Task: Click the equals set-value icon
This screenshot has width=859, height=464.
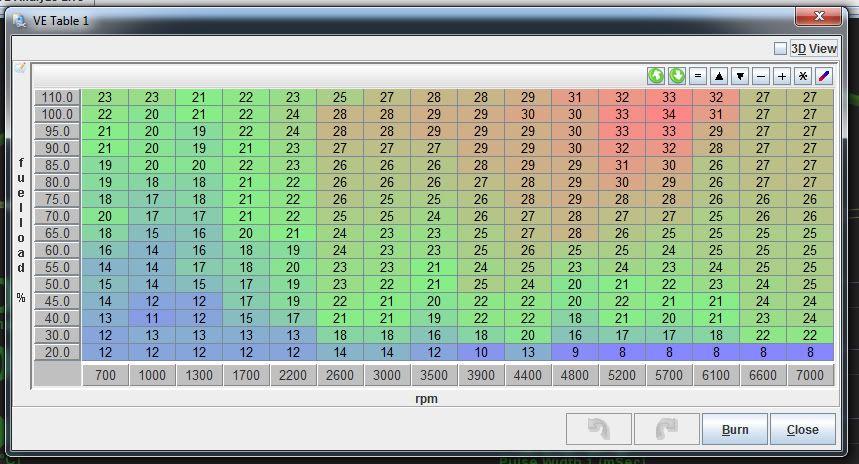Action: coord(698,76)
